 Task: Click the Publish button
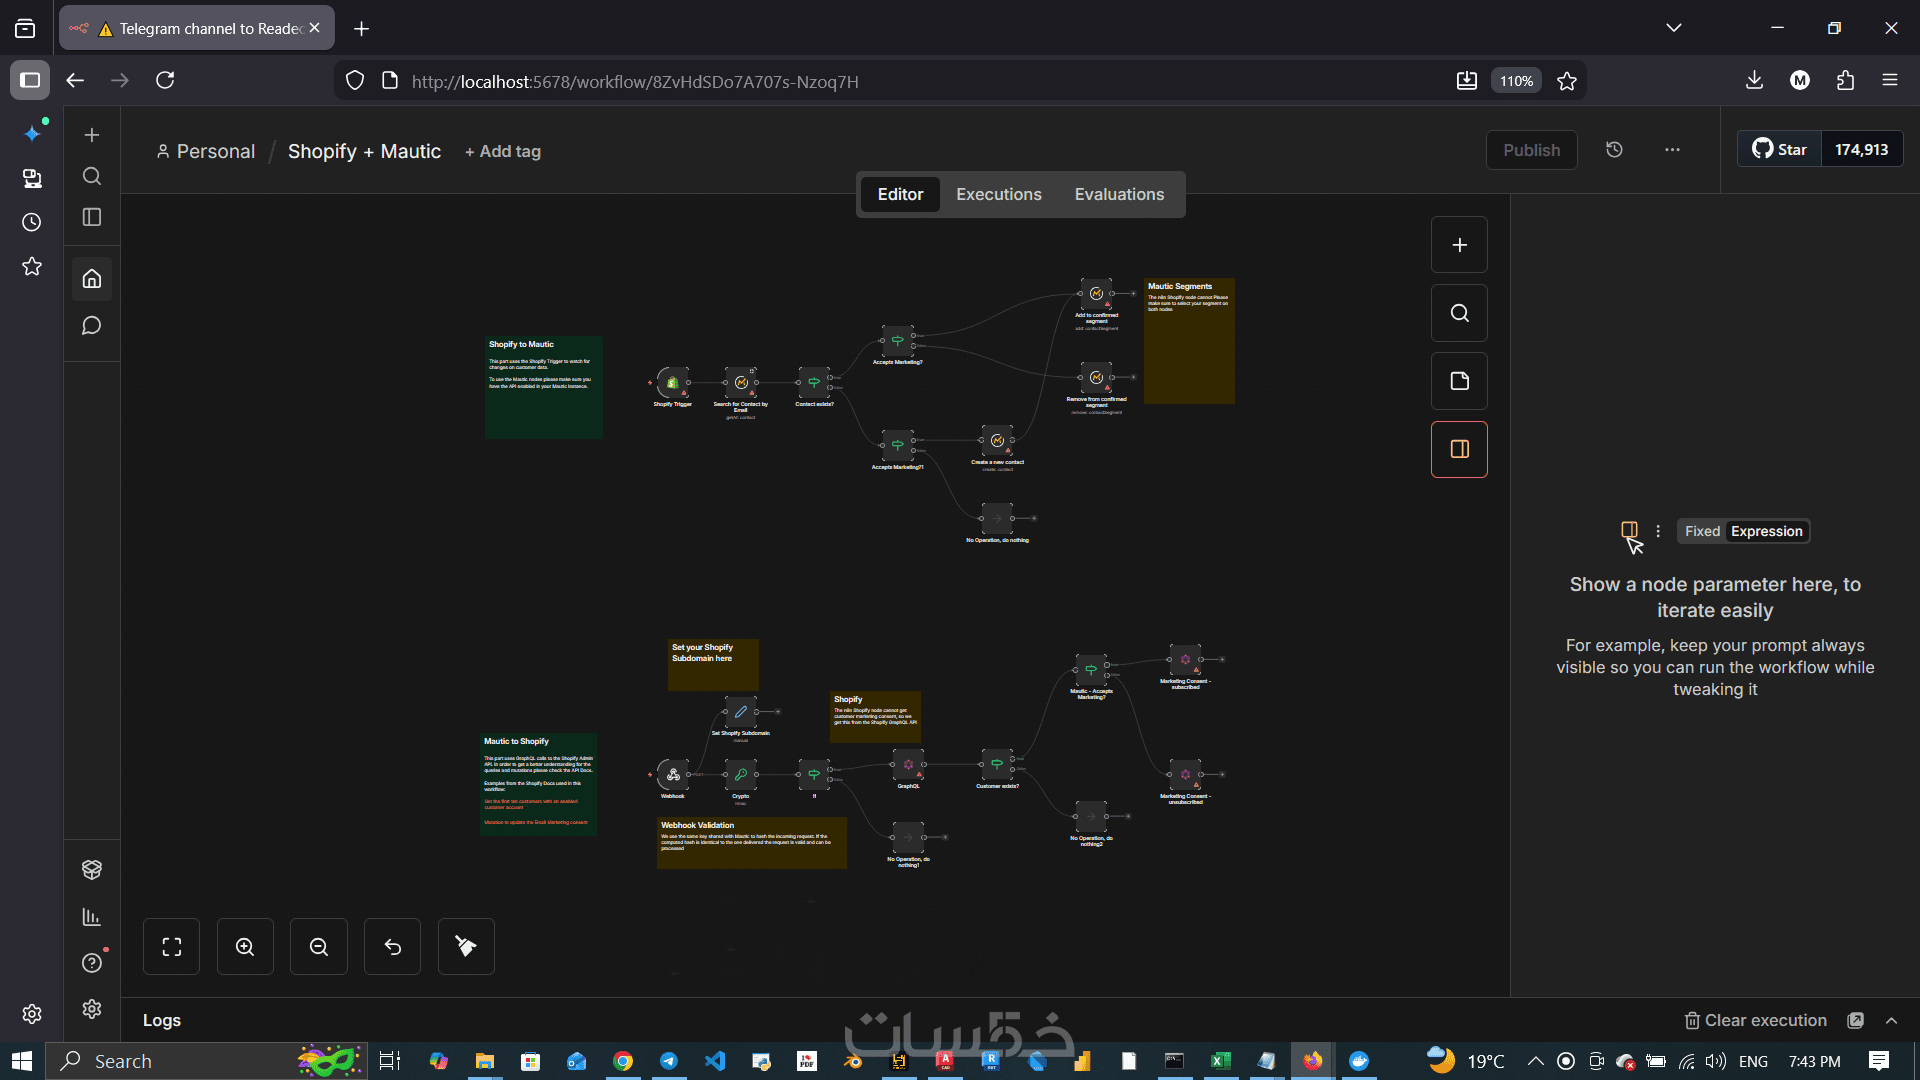click(x=1531, y=150)
